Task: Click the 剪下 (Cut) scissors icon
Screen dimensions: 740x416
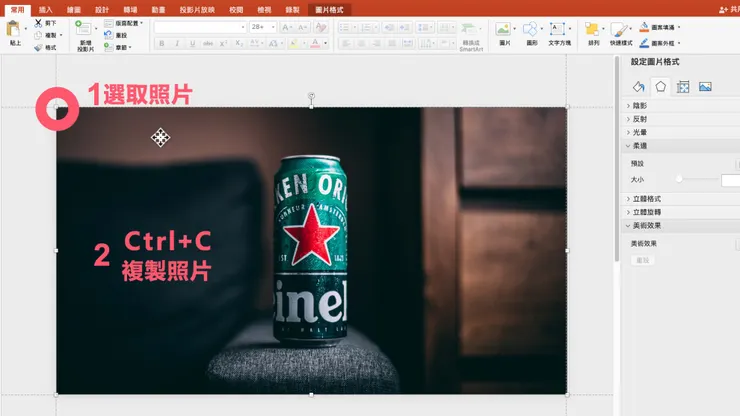Action: tap(38, 23)
